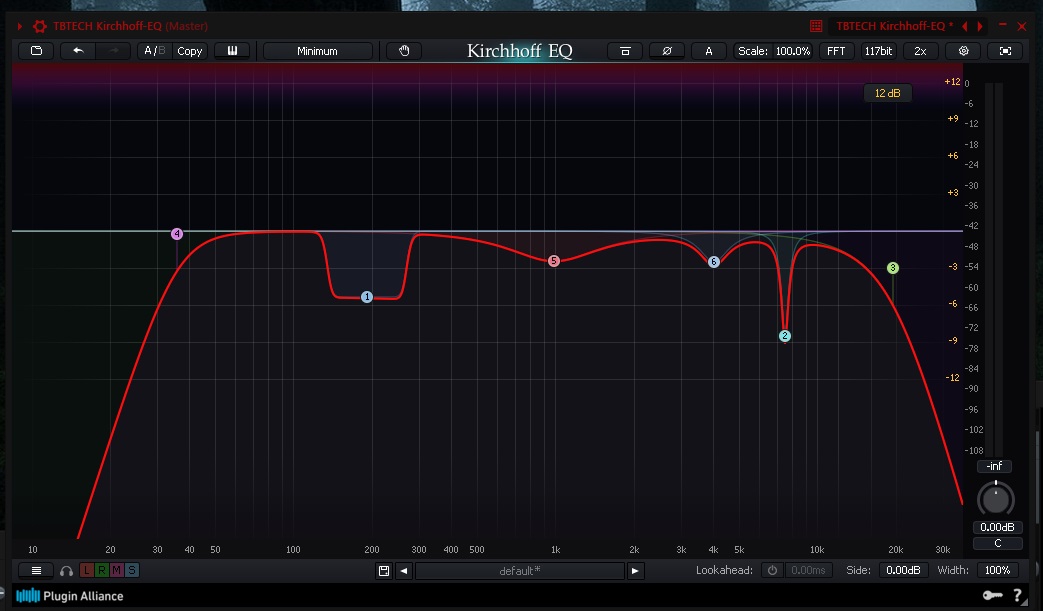Image resolution: width=1043 pixels, height=611 pixels.
Task: Open the 12 dB range selector
Action: click(x=887, y=93)
